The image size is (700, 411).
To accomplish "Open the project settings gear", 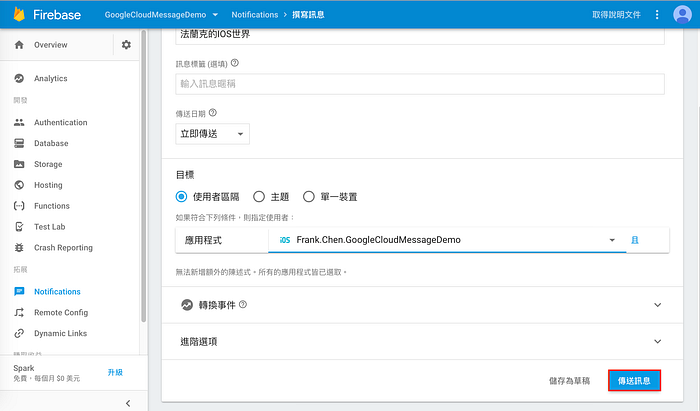I will tap(126, 45).
